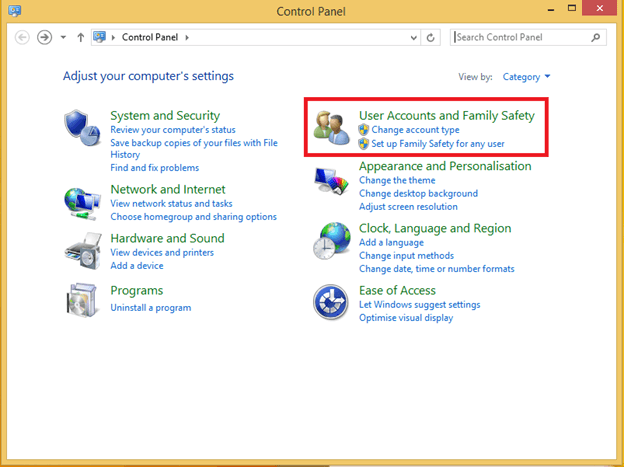Click the title bar Control Panel icon
Viewport: 624px width, 467px height.
[x=15, y=10]
